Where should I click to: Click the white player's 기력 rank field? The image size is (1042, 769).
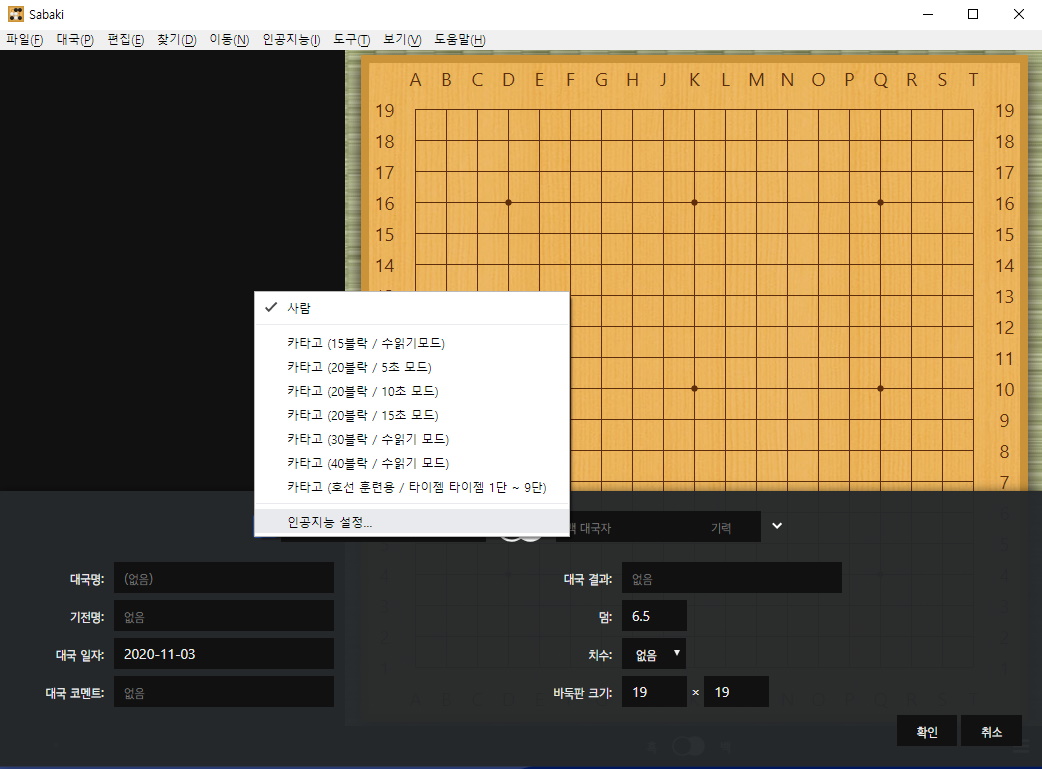732,527
